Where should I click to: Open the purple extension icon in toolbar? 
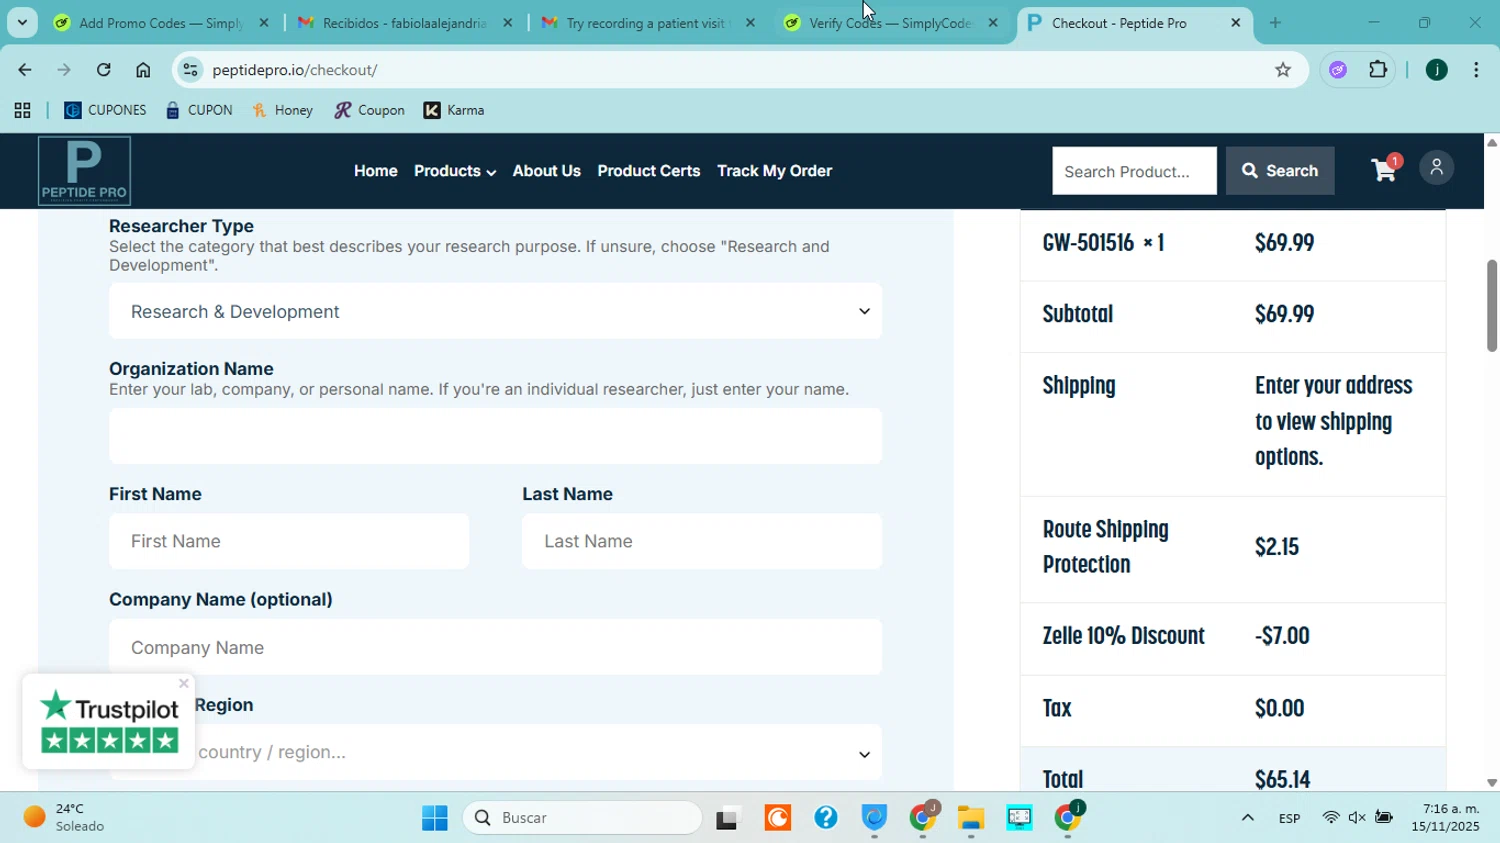[x=1338, y=70]
